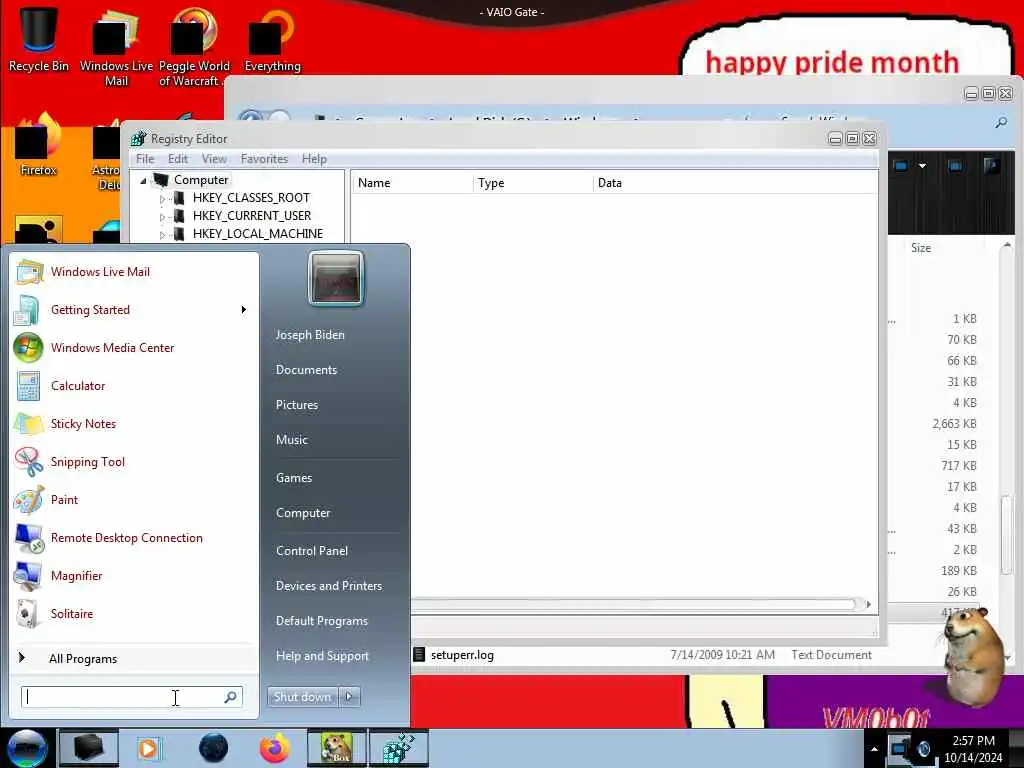Open Devices and Printers
This screenshot has height=768, width=1024.
pyautogui.click(x=328, y=586)
